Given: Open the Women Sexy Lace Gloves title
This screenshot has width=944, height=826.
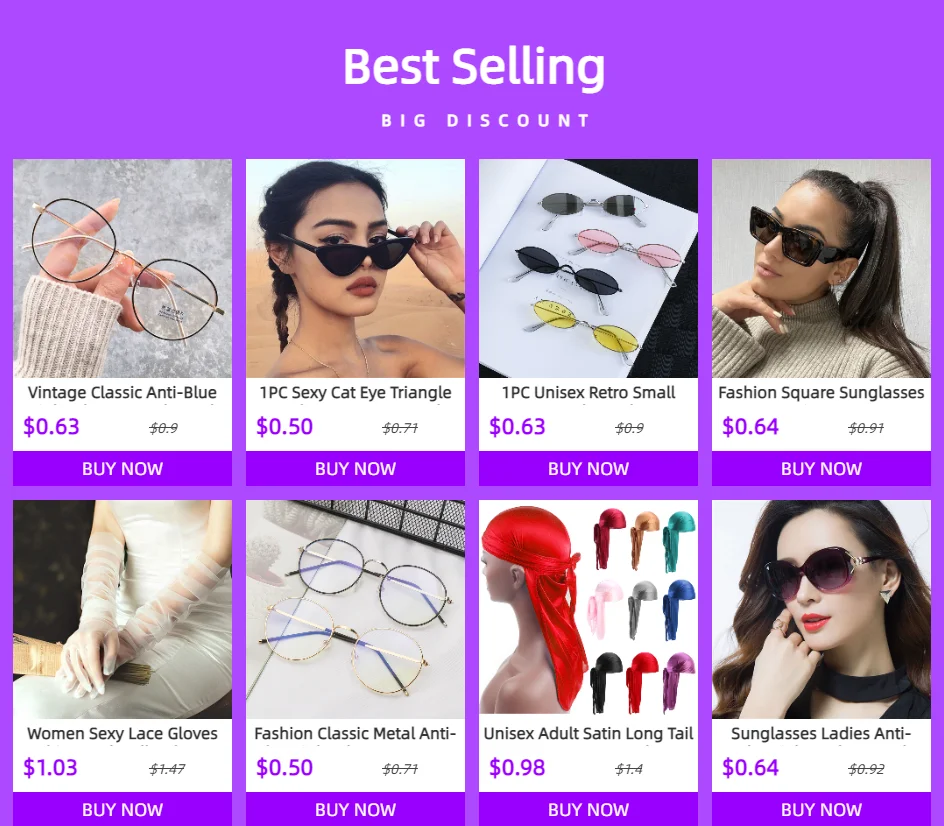Looking at the screenshot, I should click(122, 733).
